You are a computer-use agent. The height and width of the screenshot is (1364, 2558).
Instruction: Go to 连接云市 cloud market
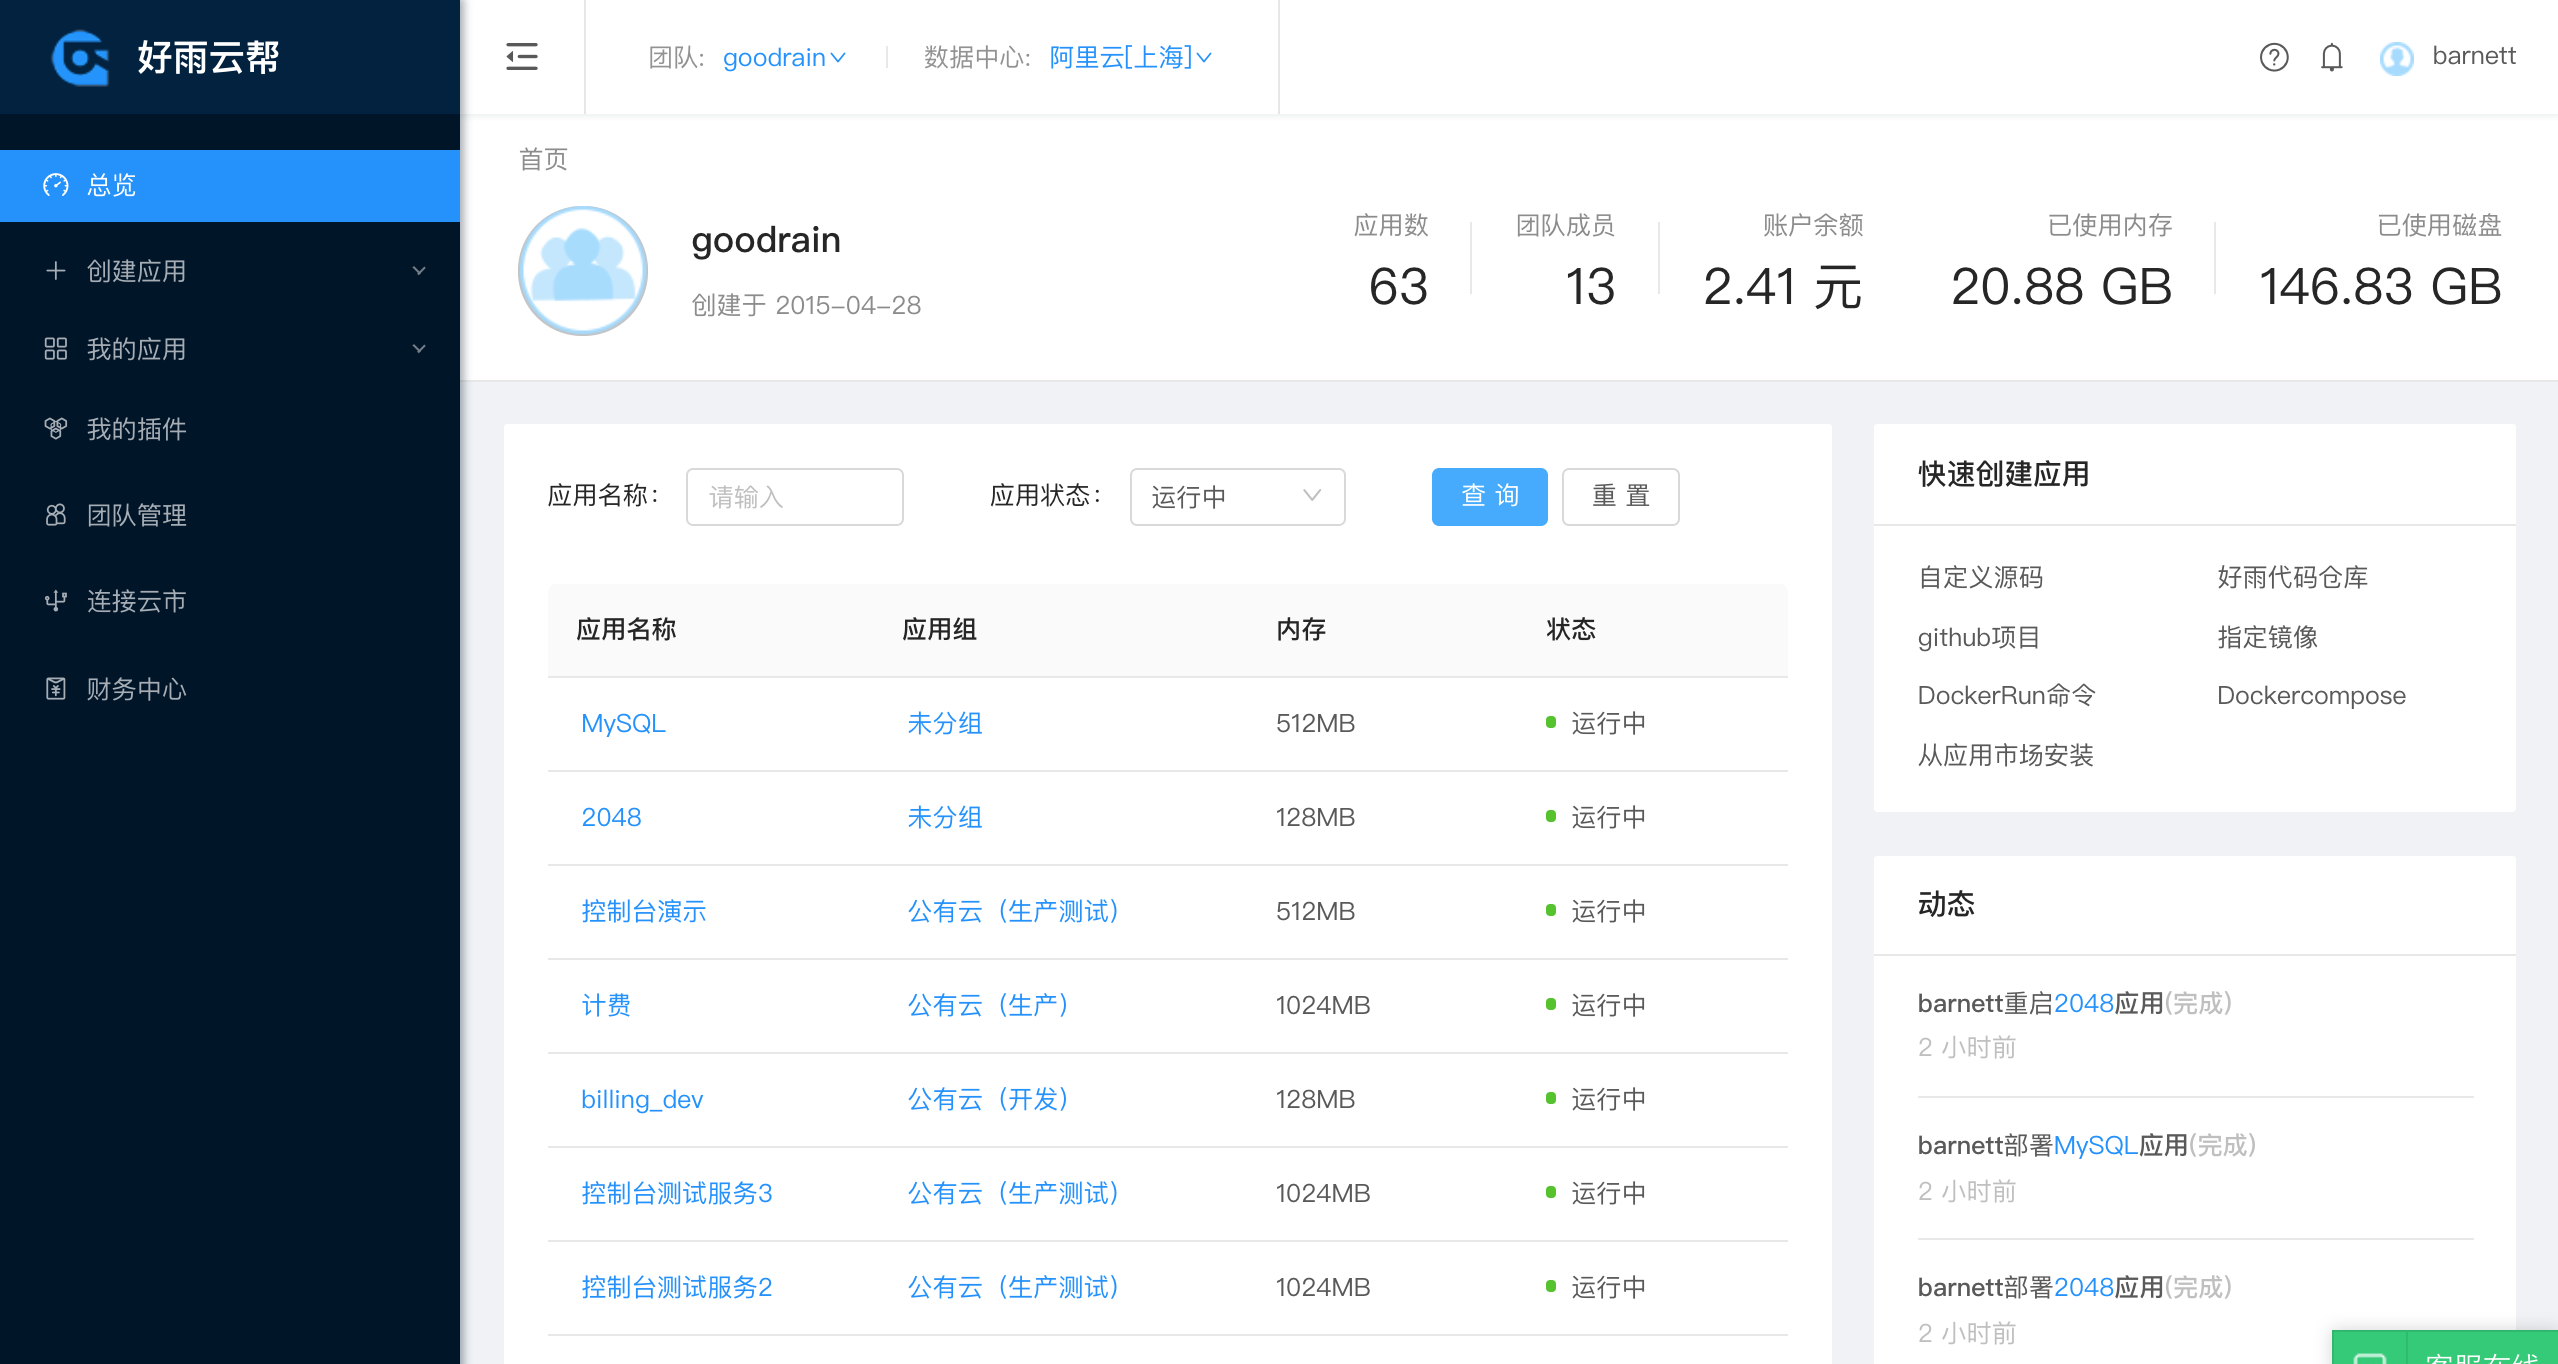click(136, 601)
